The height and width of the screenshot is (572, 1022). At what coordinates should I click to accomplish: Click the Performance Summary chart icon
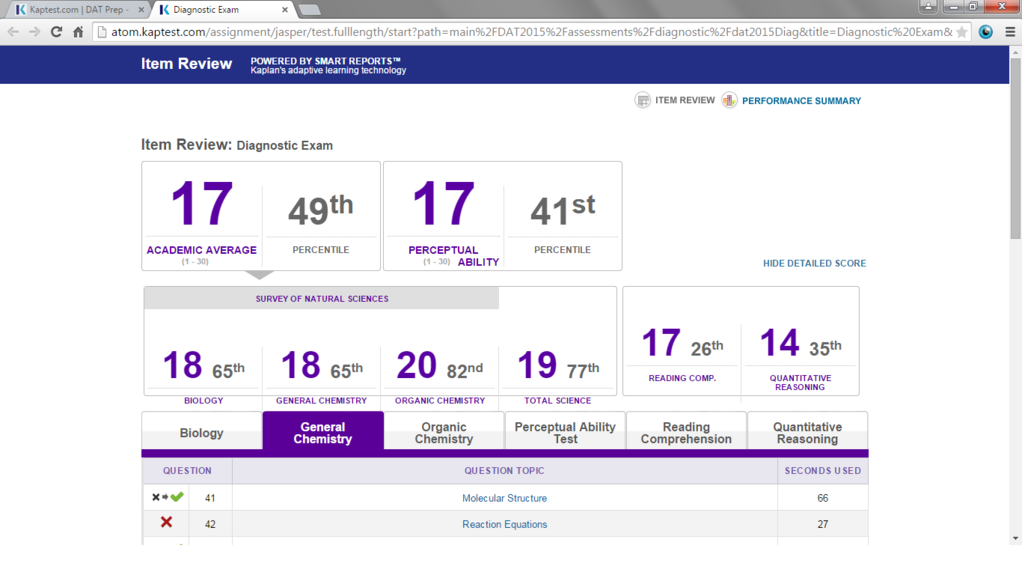(x=729, y=100)
